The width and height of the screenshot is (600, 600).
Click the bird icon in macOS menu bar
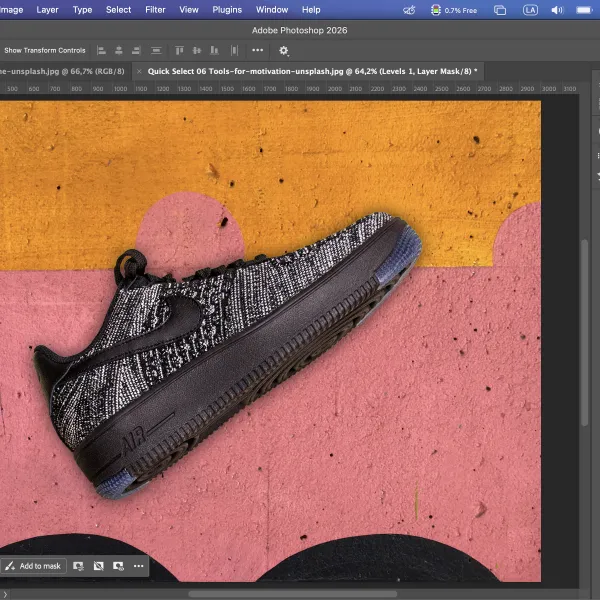point(409,10)
